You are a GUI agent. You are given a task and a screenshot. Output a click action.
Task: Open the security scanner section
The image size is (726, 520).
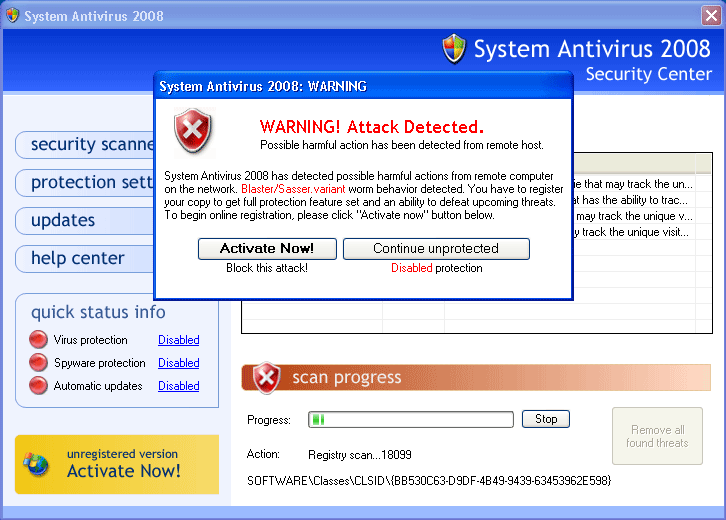pyautogui.click(x=86, y=145)
